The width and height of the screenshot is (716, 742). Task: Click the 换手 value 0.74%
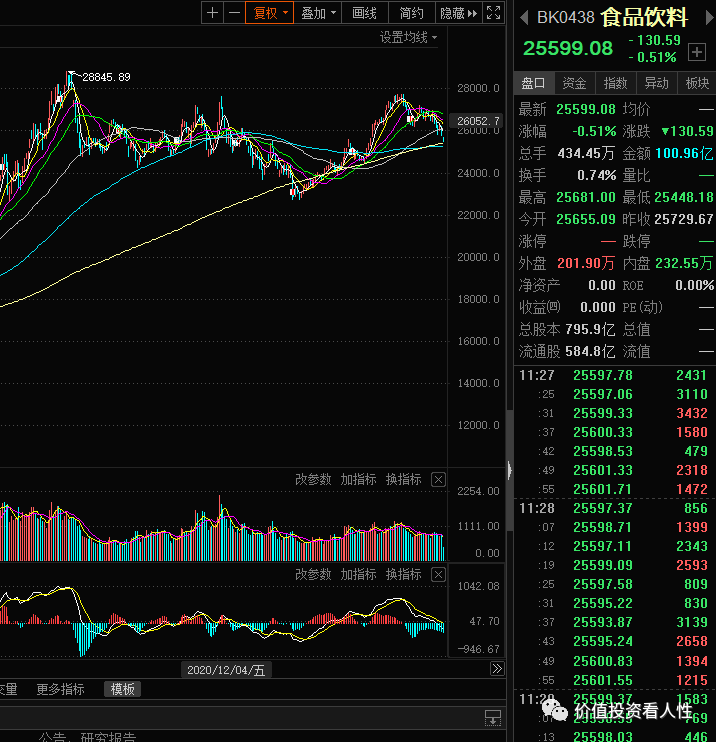(x=597, y=176)
